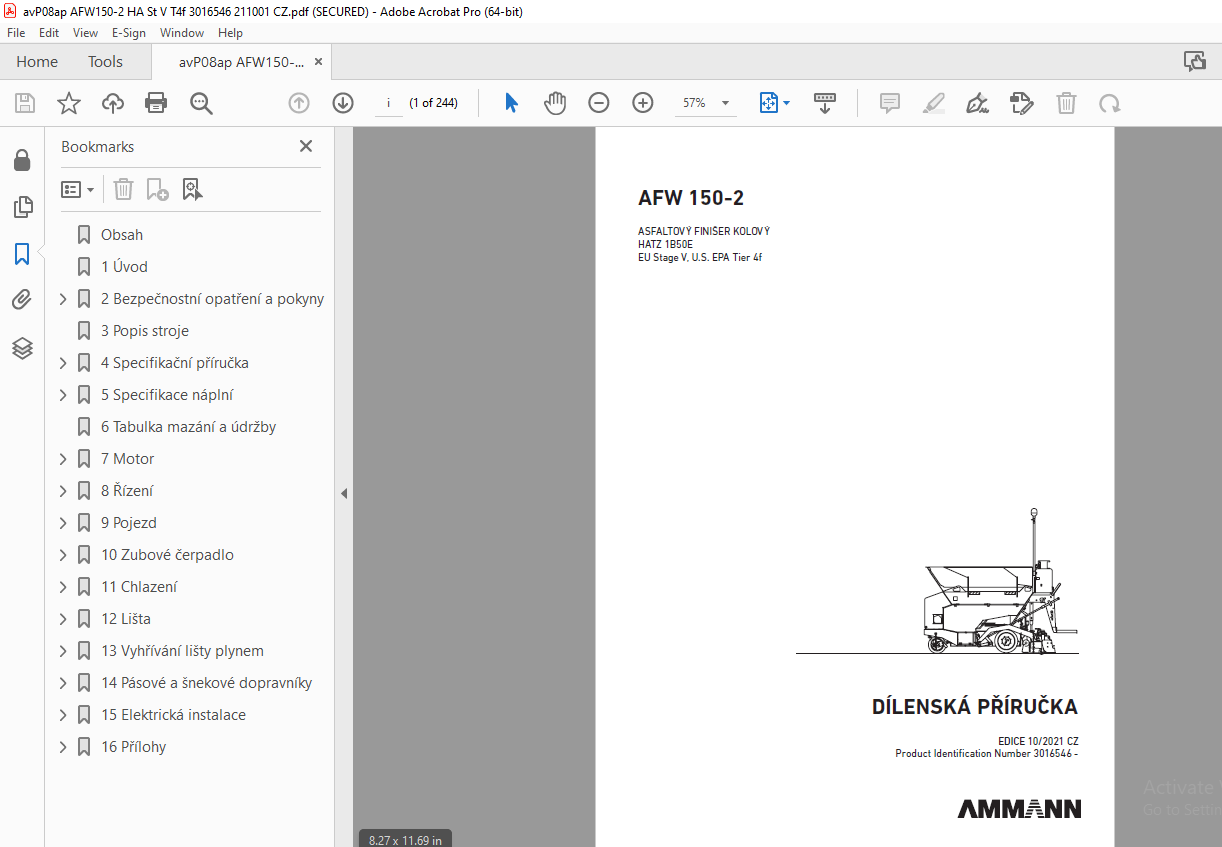This screenshot has width=1222, height=847.
Task: Zoom in with plus icon
Action: tap(643, 103)
